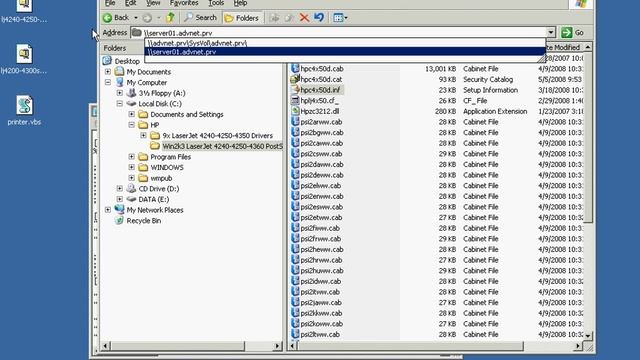Expand Program Files folder node
640x360 pixels.
(x=131, y=157)
